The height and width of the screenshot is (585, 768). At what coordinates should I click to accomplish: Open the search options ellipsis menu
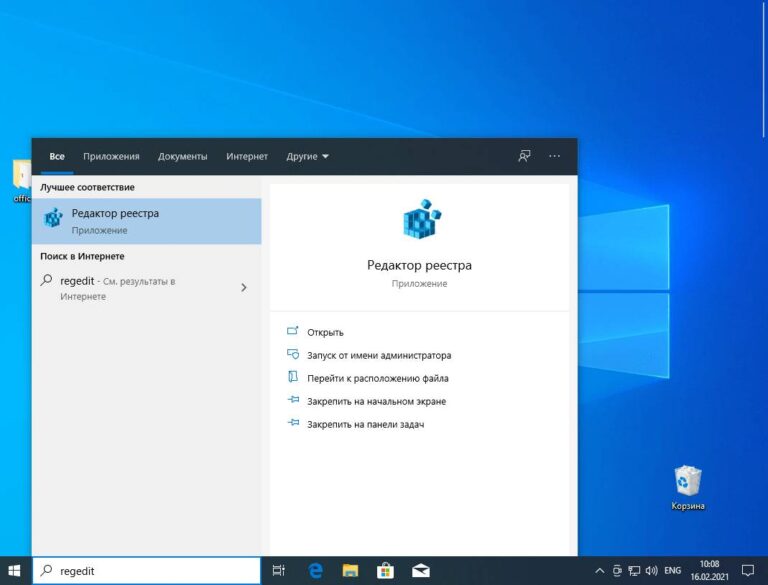click(554, 156)
